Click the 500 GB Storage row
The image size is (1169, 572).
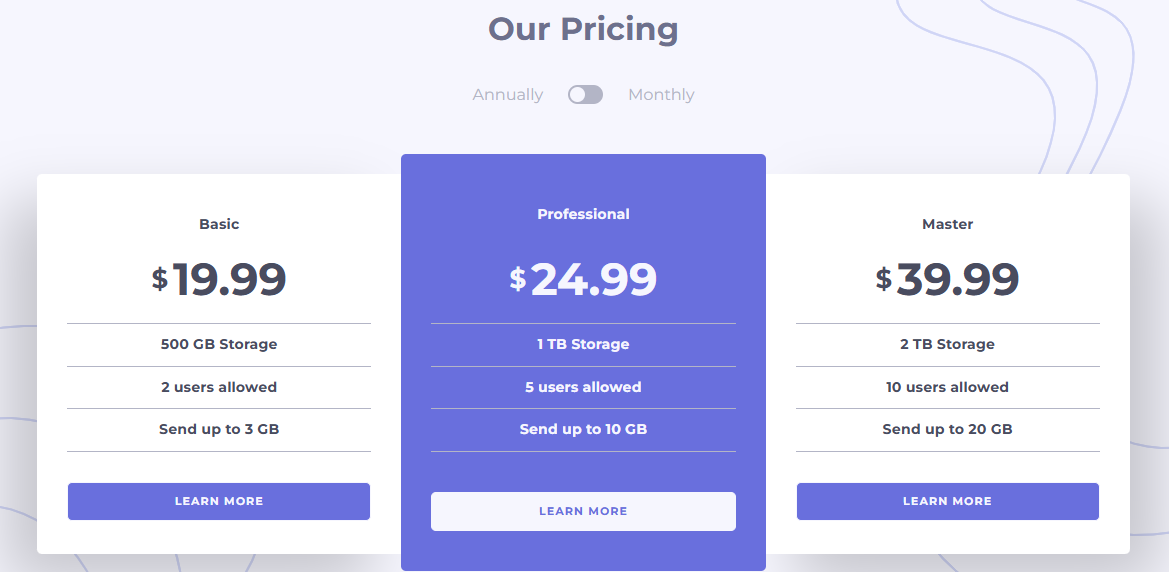219,345
